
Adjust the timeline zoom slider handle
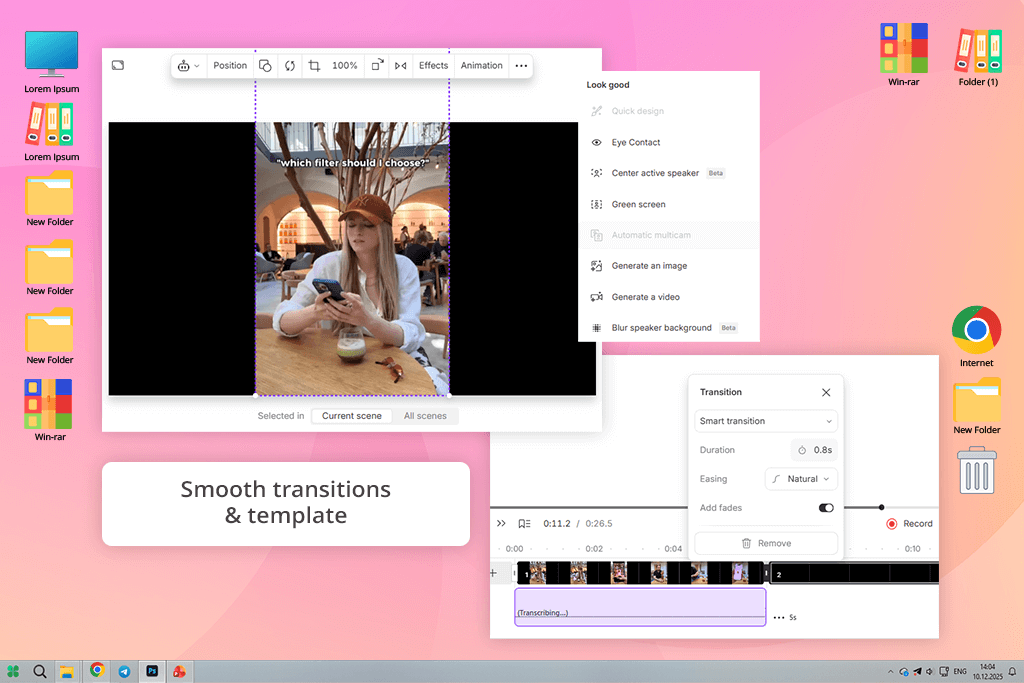881,507
